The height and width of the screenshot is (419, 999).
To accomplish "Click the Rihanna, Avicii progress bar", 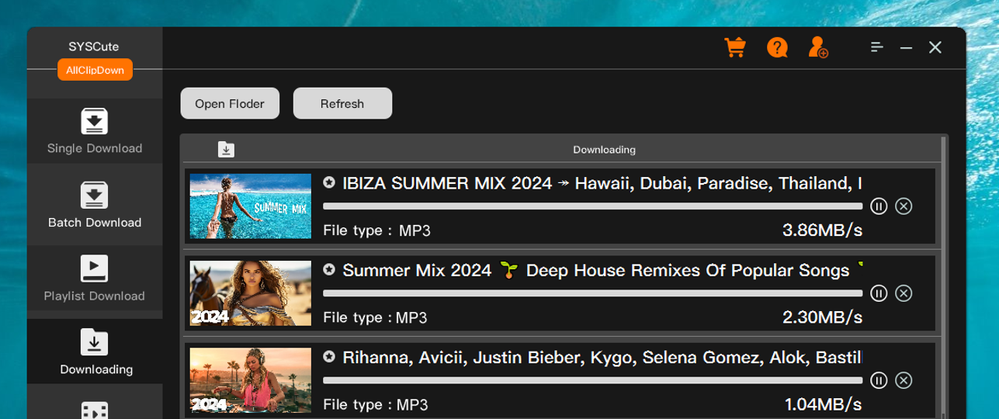I will pos(593,380).
